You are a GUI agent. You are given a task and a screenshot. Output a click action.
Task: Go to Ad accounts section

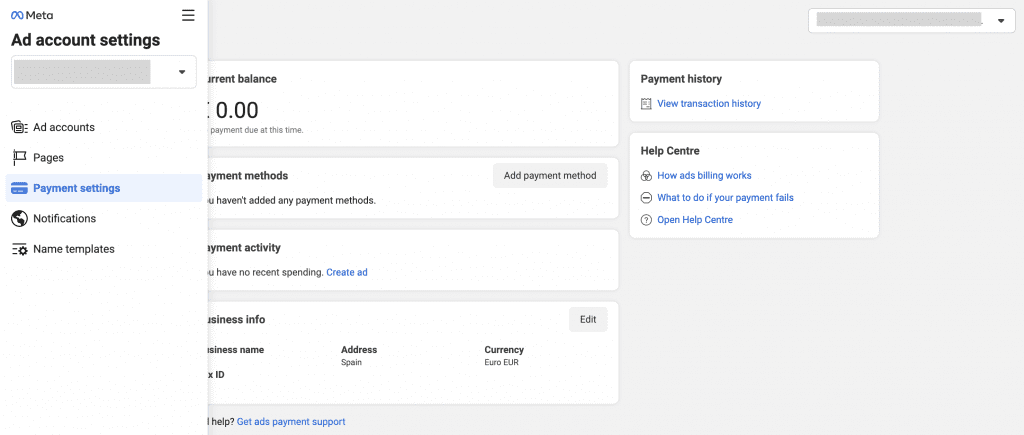point(104,127)
